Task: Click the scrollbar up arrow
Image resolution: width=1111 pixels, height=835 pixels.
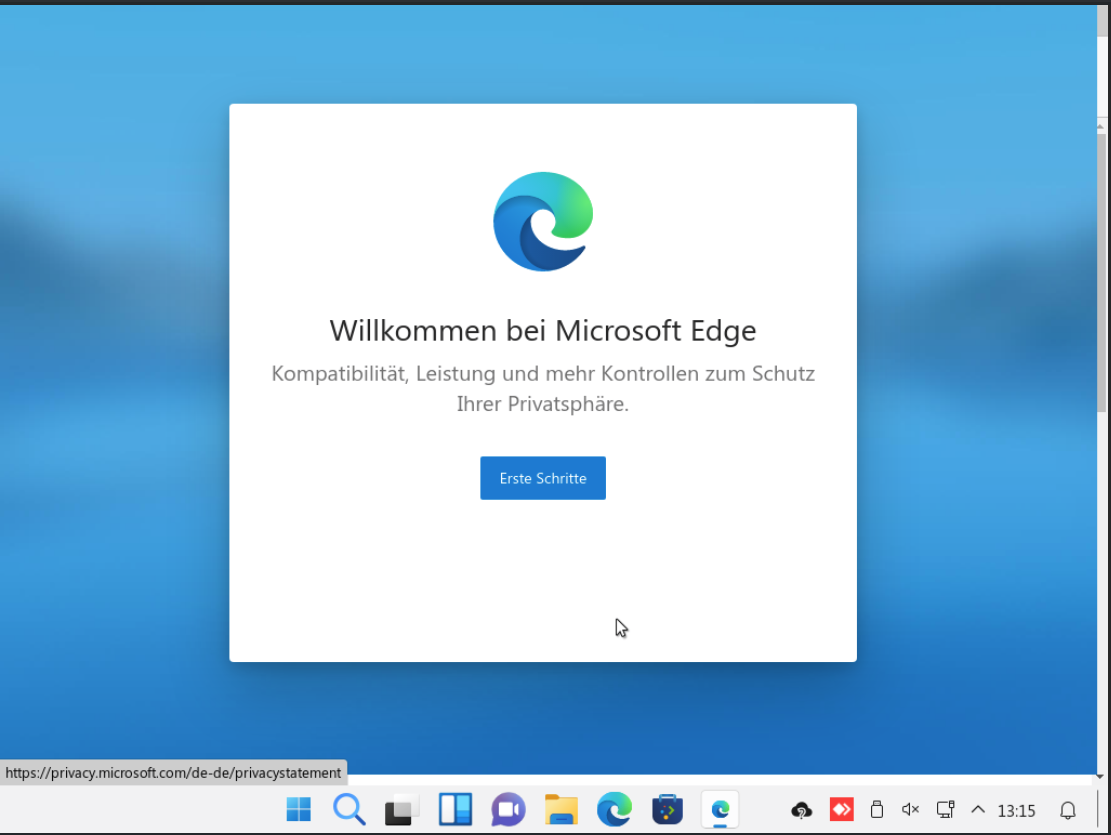Action: tap(1100, 127)
